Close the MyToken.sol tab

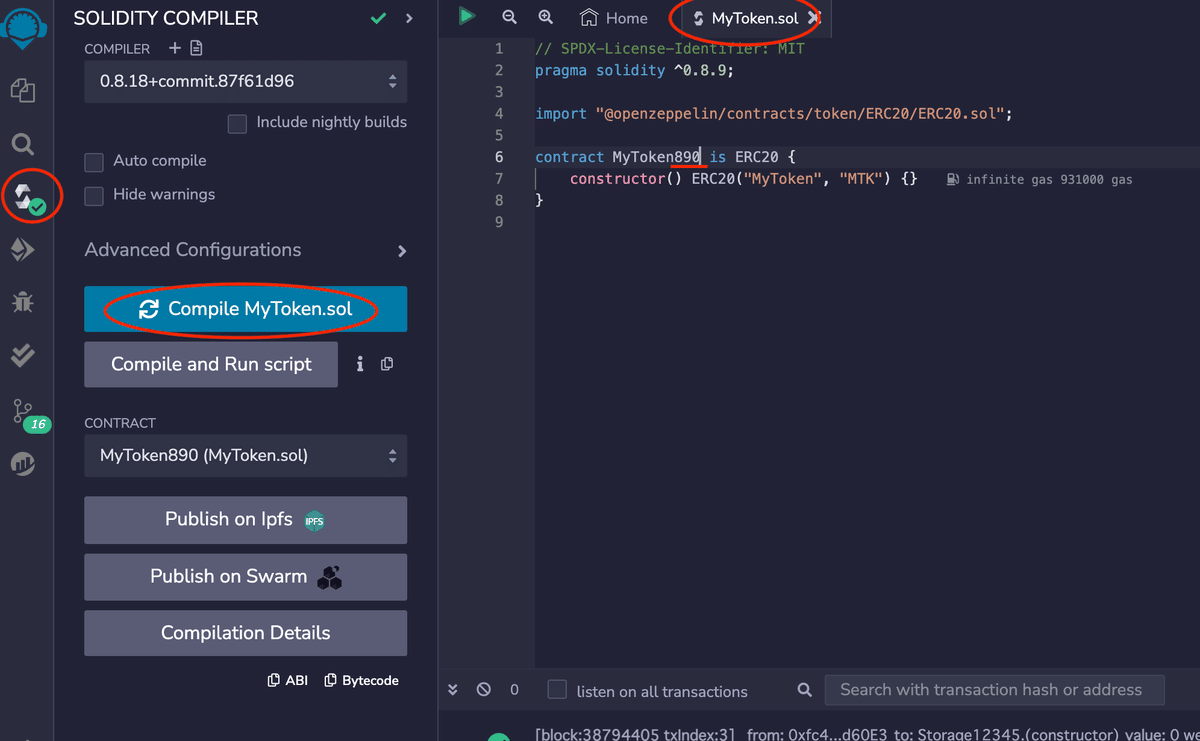814,18
